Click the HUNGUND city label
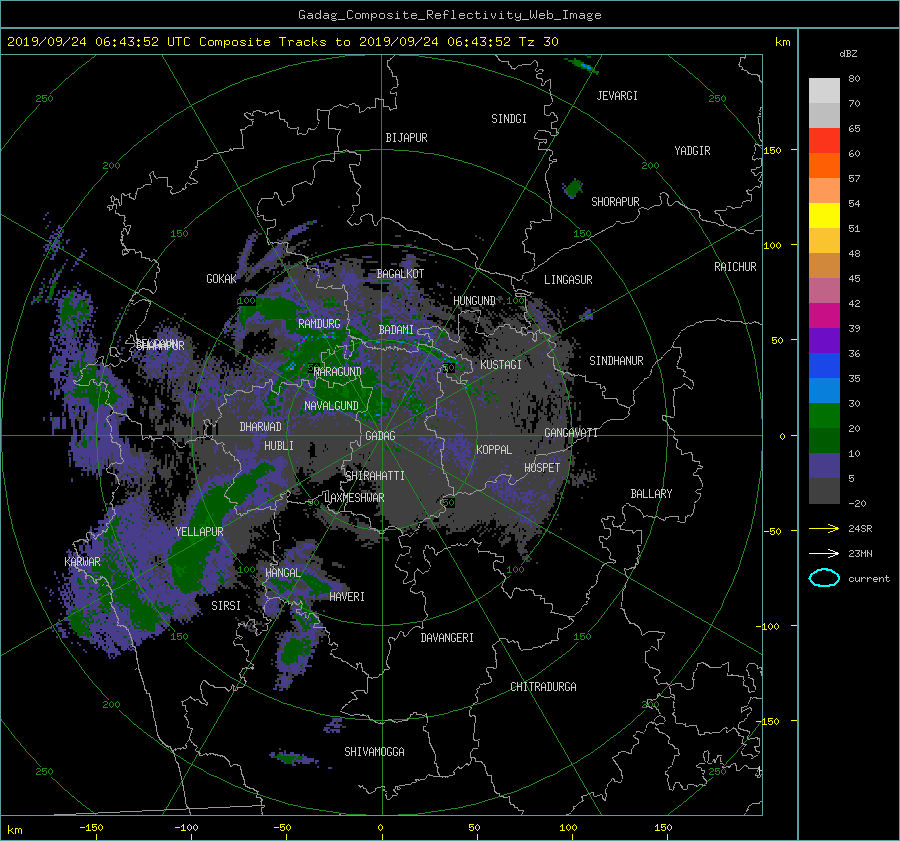900x841 pixels. tap(474, 301)
